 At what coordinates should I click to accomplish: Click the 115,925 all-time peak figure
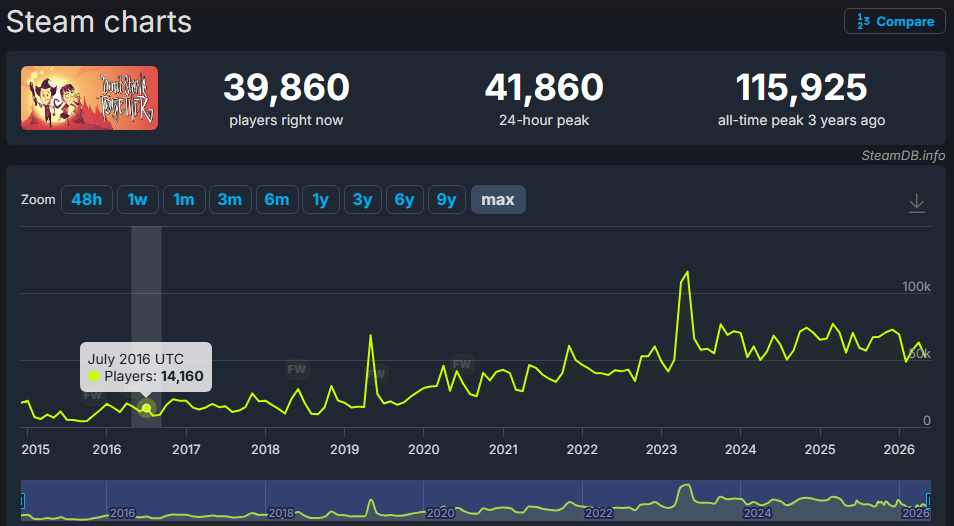pos(801,87)
